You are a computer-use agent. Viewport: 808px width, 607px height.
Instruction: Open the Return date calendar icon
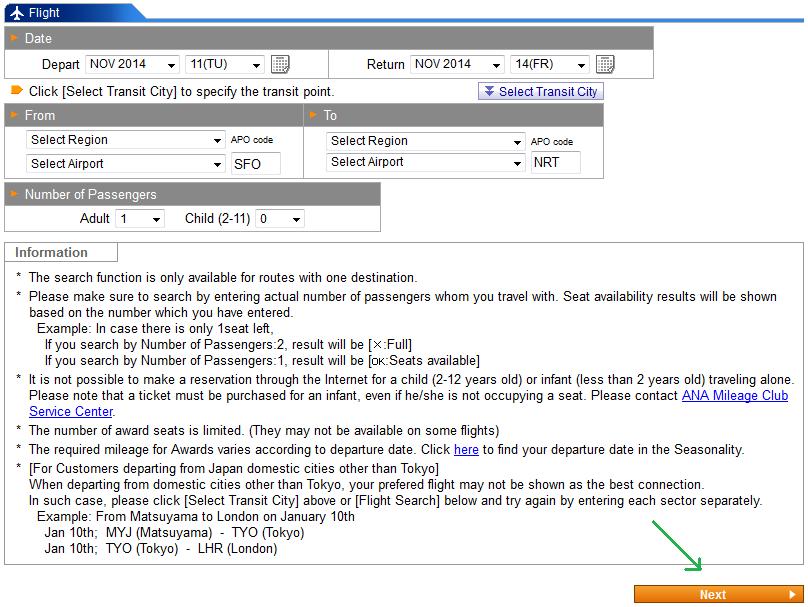tap(605, 65)
